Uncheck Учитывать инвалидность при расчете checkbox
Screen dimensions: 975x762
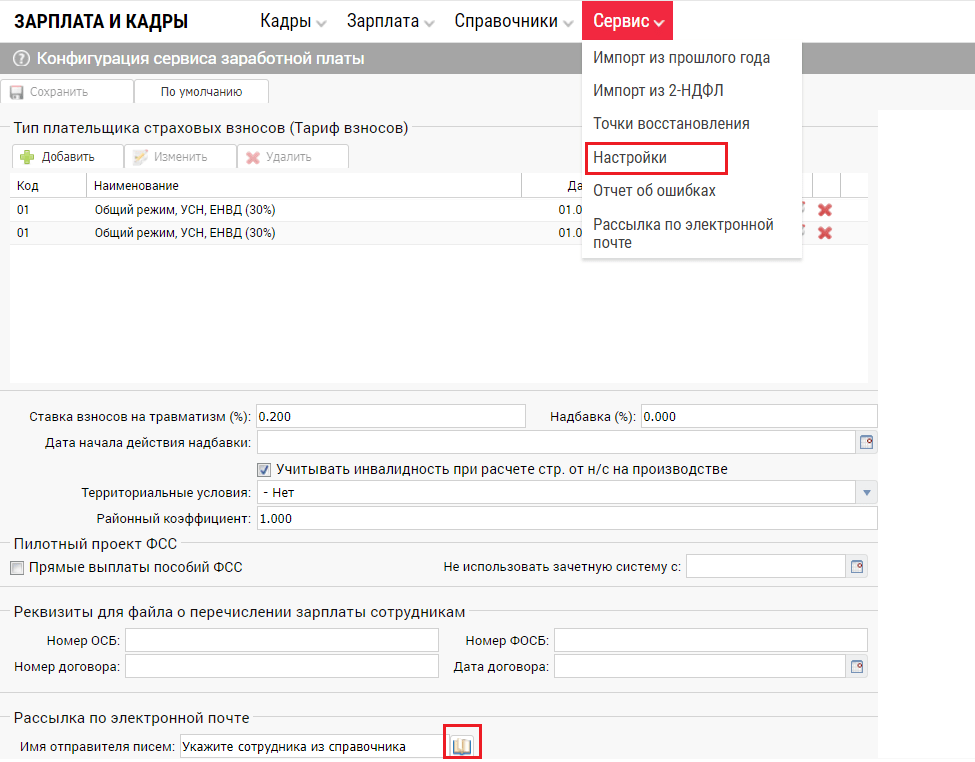(x=265, y=469)
